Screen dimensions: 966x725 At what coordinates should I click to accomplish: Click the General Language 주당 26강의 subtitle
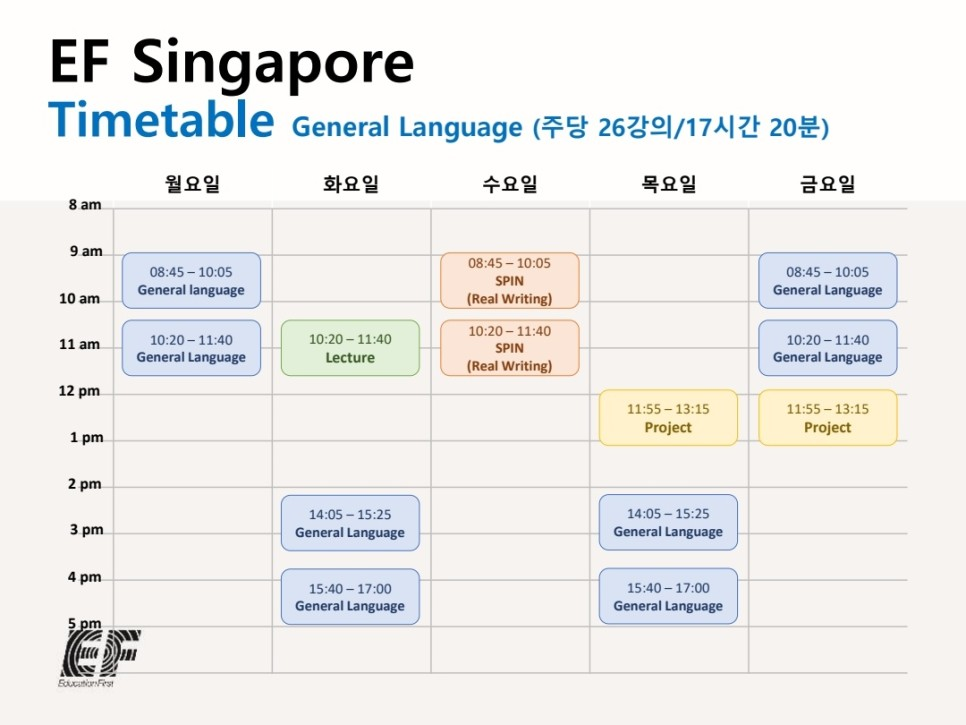(x=560, y=127)
